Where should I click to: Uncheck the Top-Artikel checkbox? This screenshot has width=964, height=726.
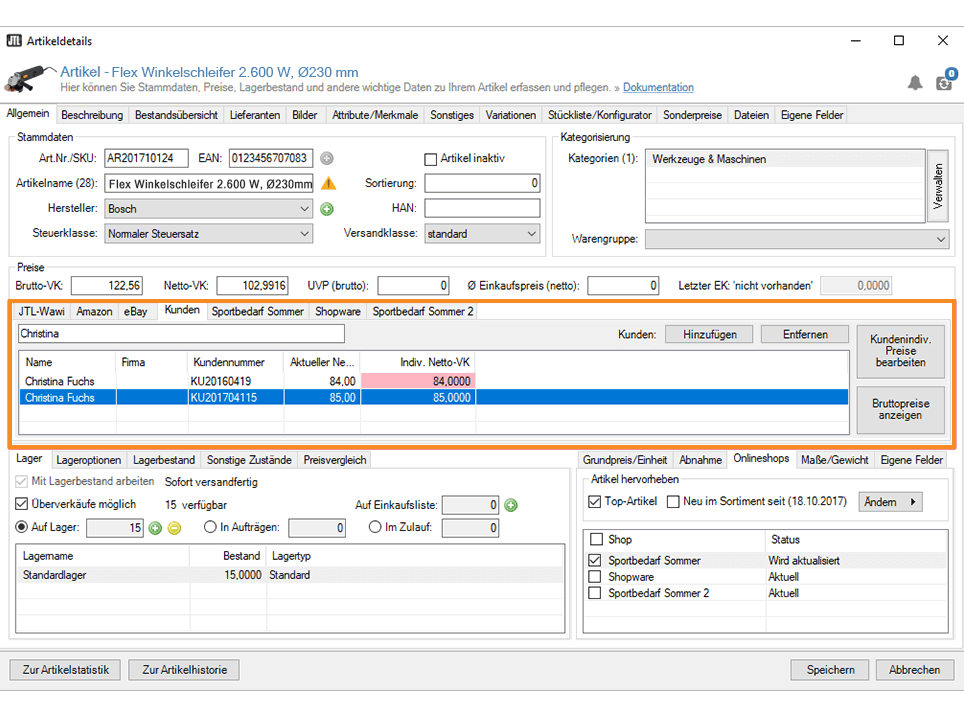[595, 502]
